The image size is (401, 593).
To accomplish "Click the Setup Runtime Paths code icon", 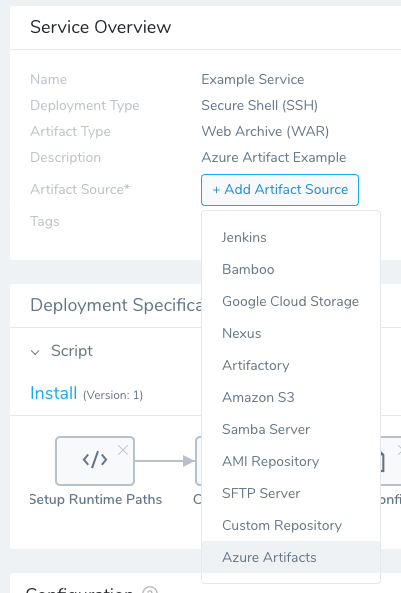I will [95, 460].
